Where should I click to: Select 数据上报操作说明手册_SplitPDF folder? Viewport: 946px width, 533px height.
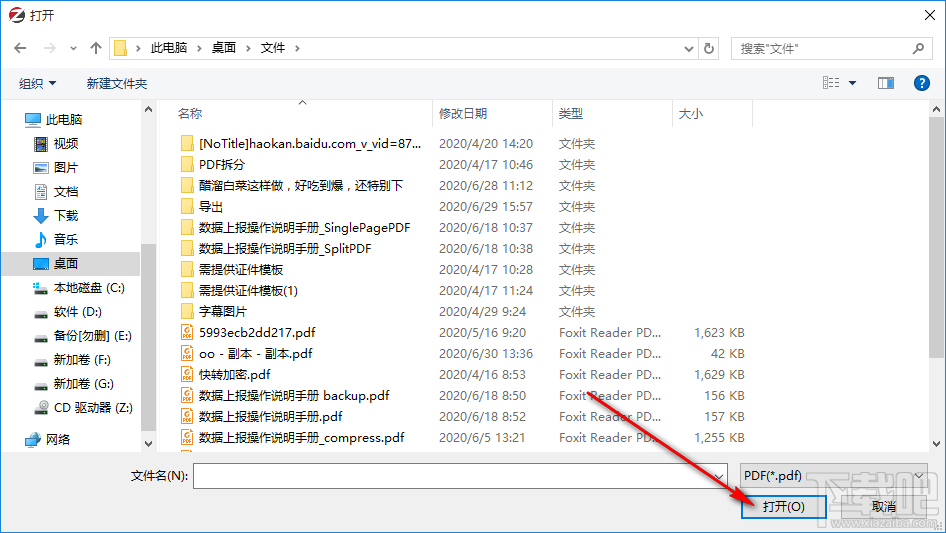pyautogui.click(x=285, y=249)
